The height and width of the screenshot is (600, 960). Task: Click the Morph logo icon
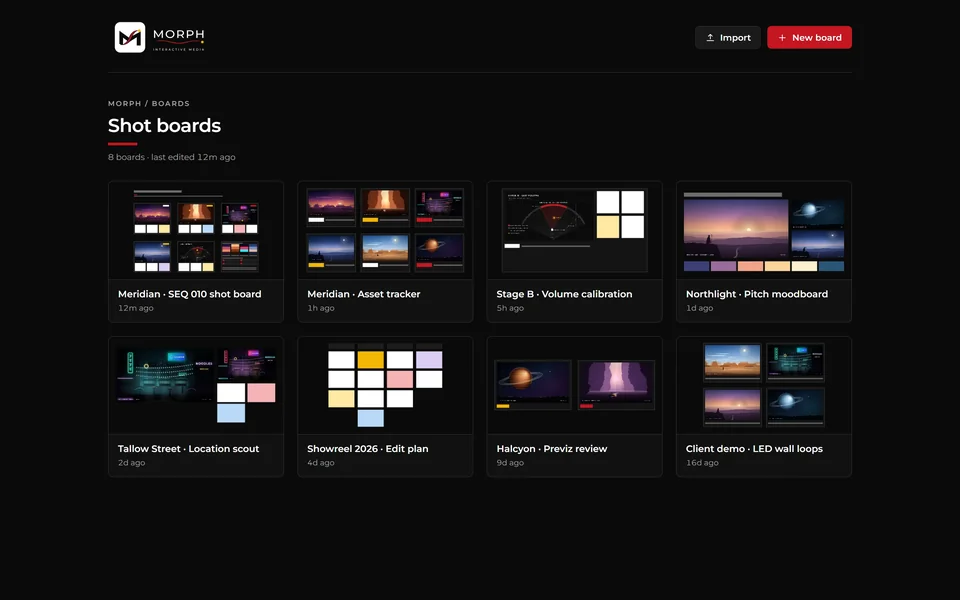click(x=130, y=37)
